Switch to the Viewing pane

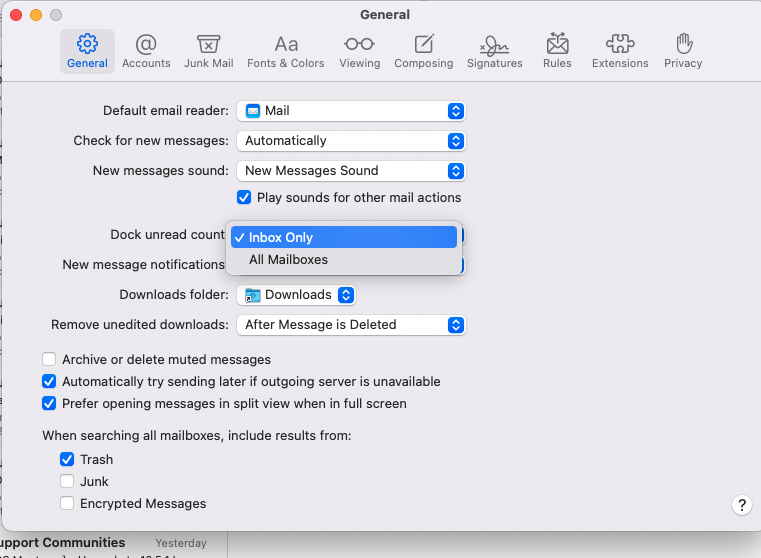[x=360, y=51]
